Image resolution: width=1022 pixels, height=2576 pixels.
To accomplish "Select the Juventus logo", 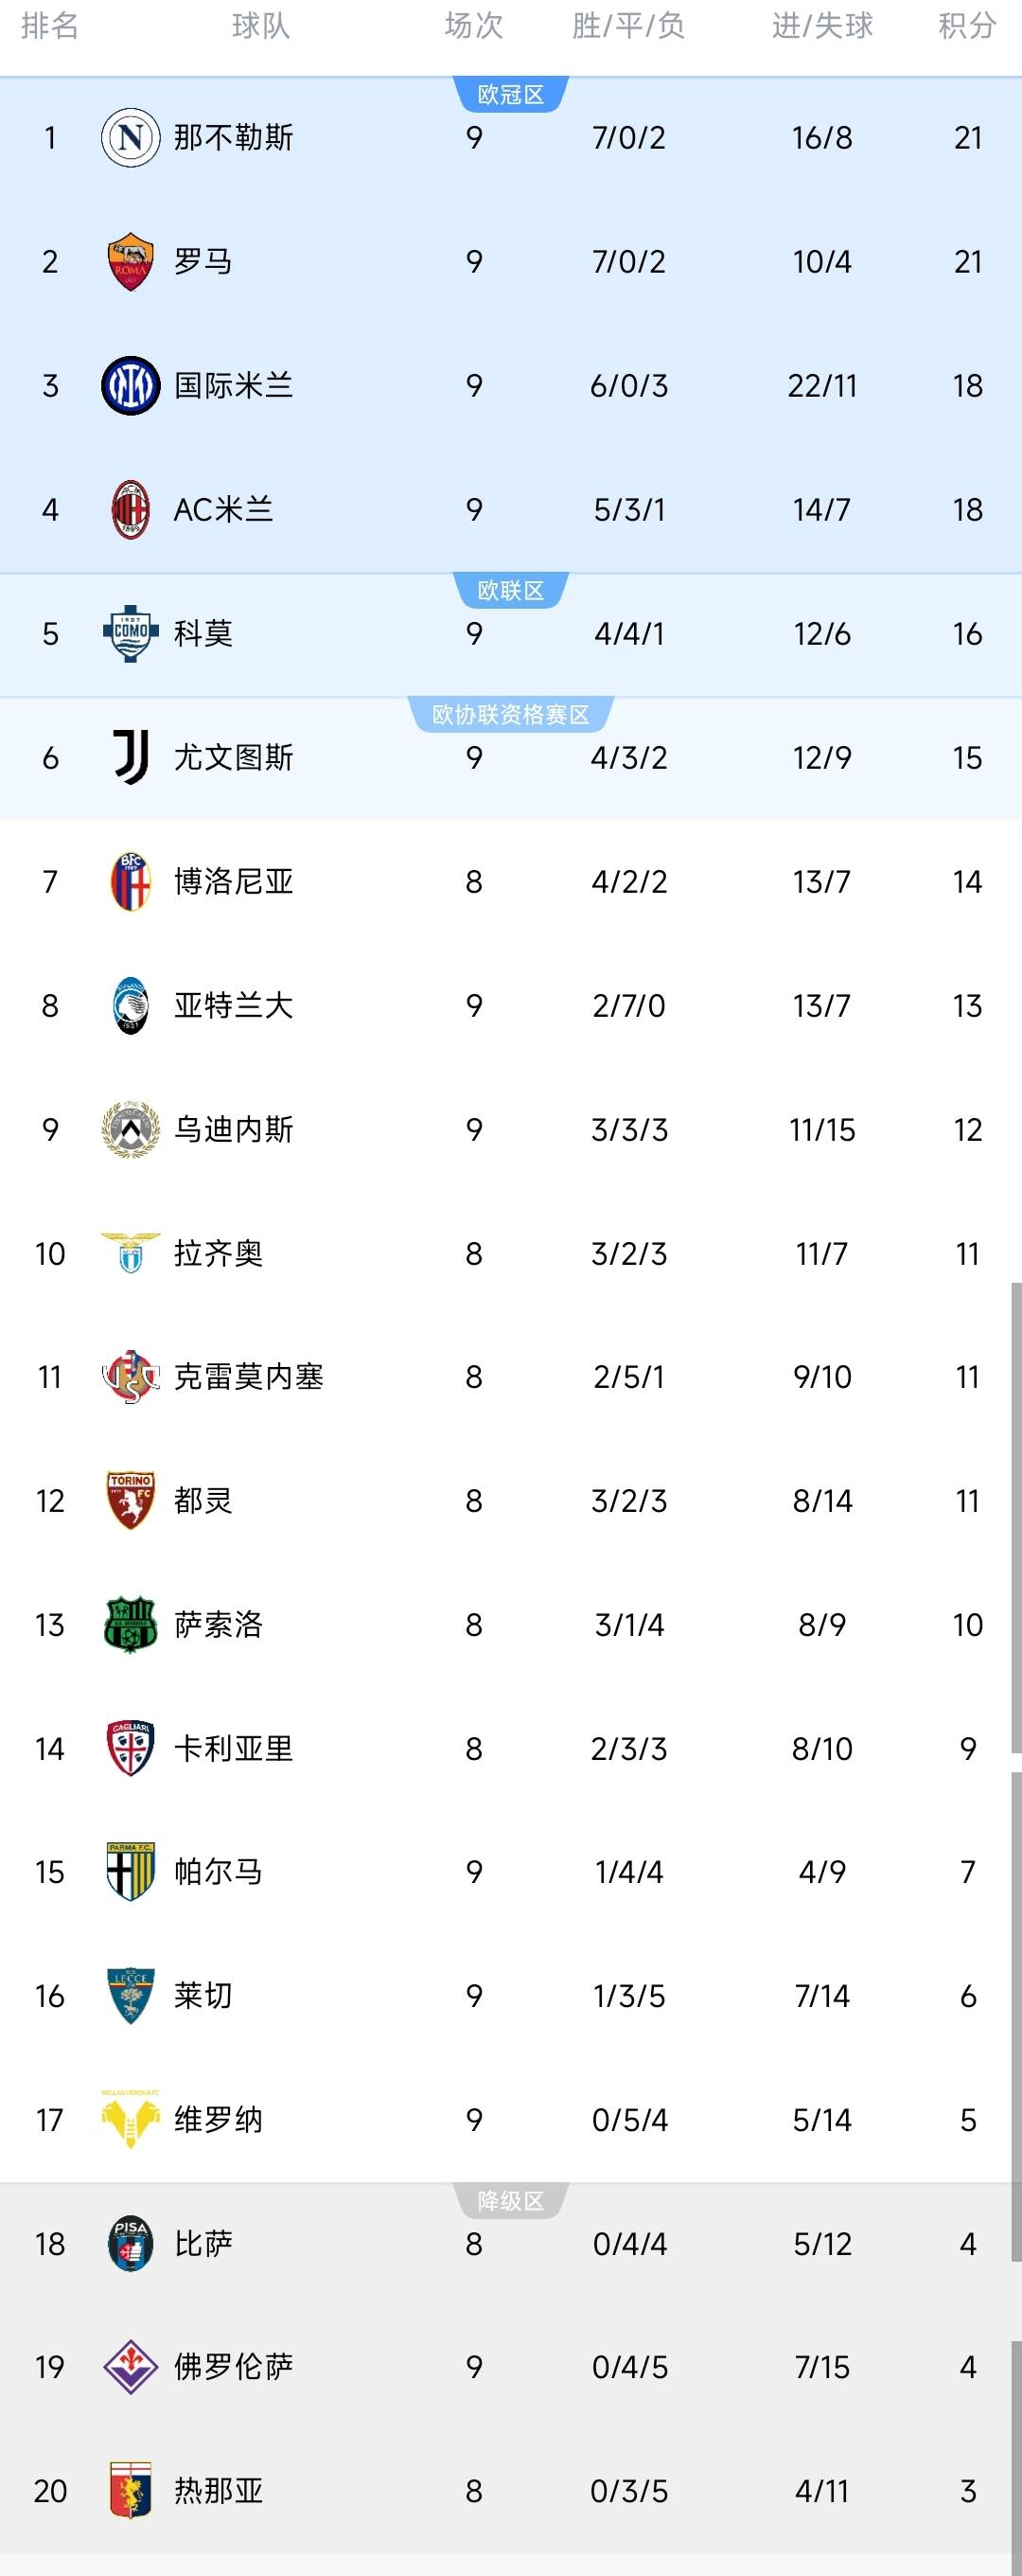I will click(129, 759).
